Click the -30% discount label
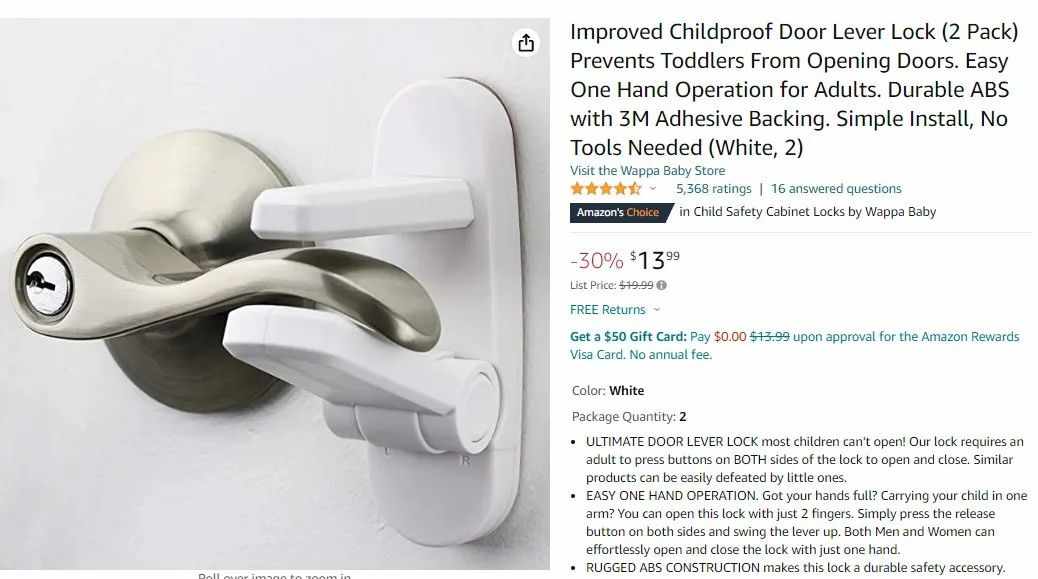This screenshot has width=1038, height=579. tap(597, 261)
